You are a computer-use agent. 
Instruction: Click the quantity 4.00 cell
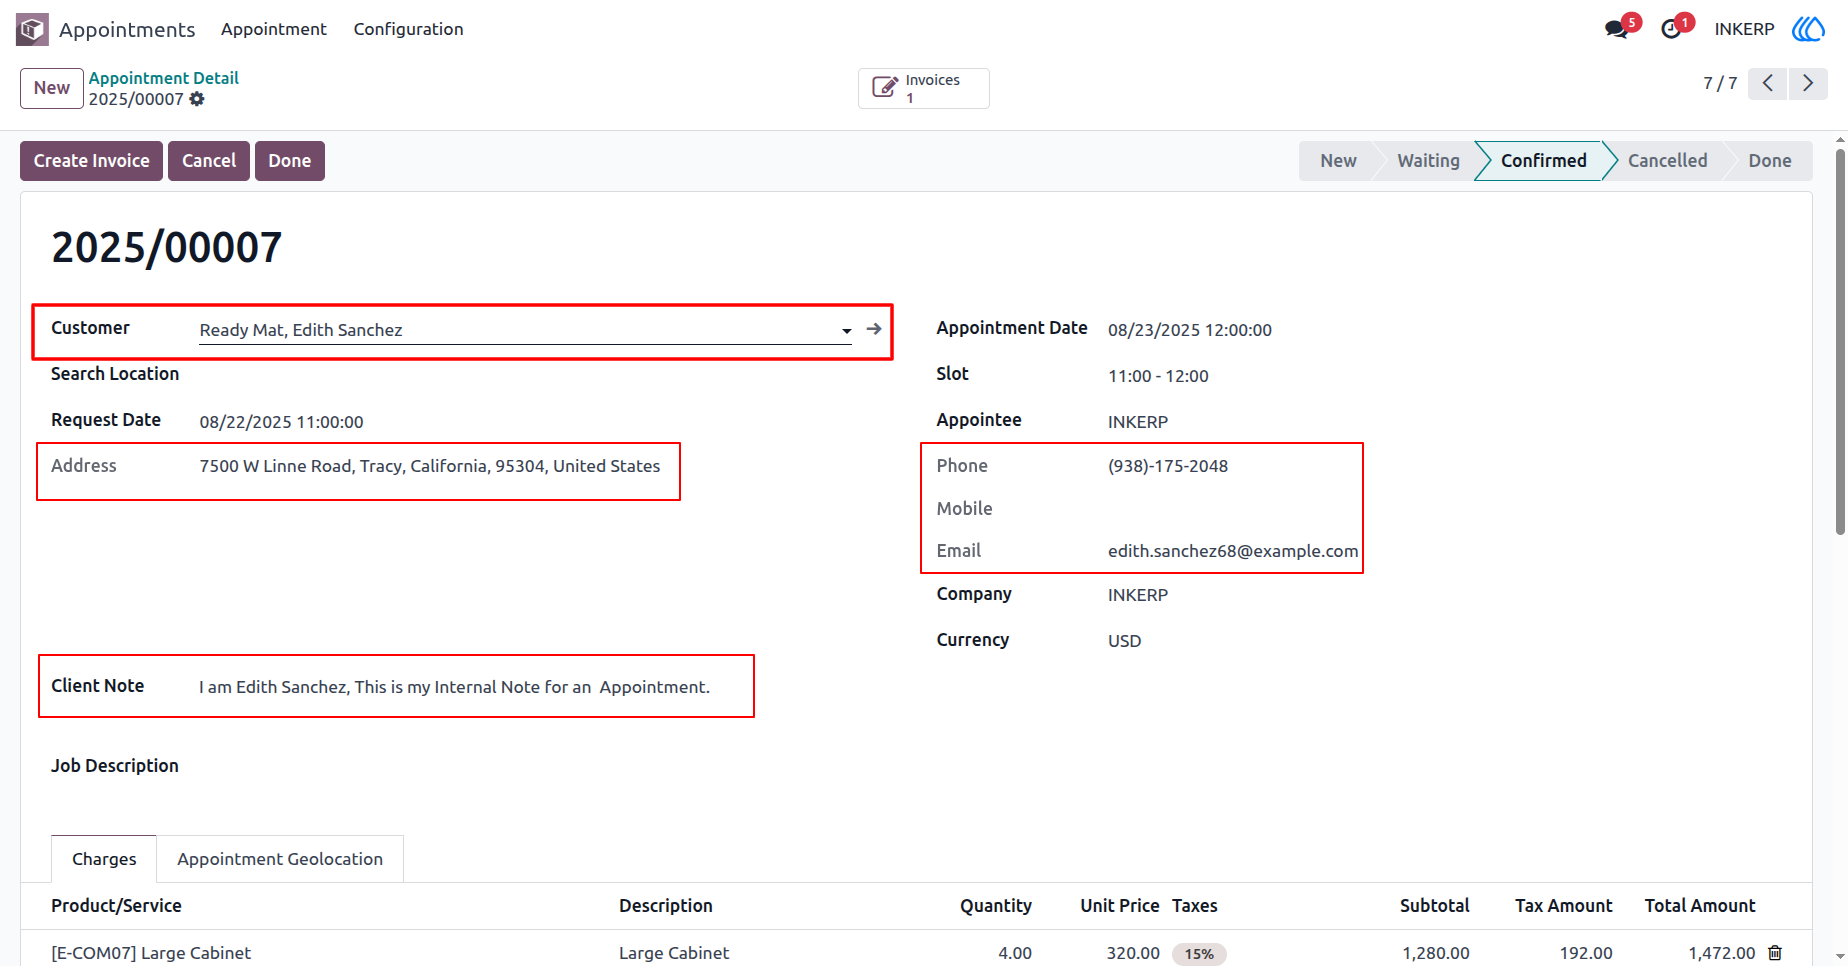click(1015, 953)
